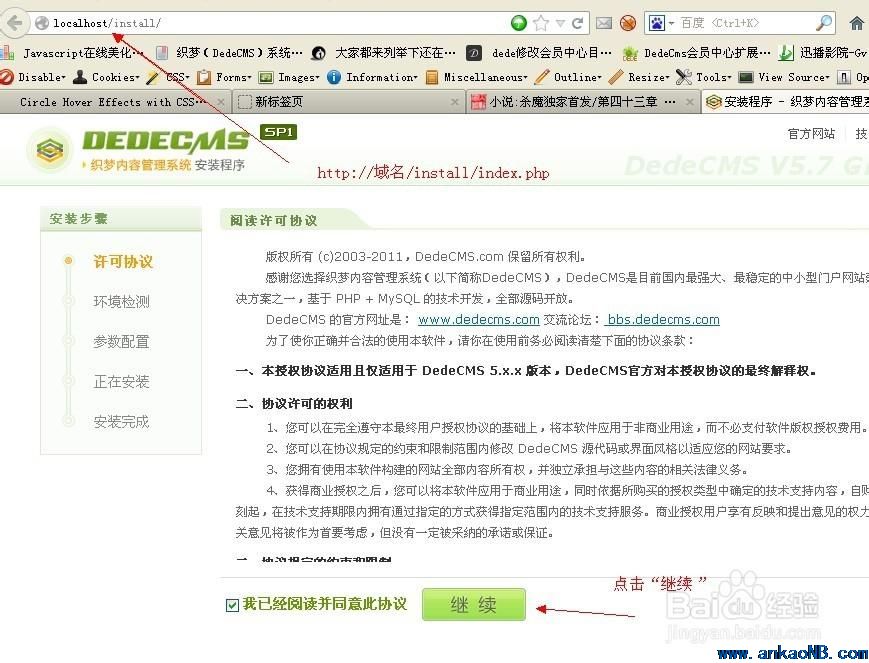Click the search magnifier icon in Baidu box
Screen dimensions: 869x663
click(x=824, y=23)
